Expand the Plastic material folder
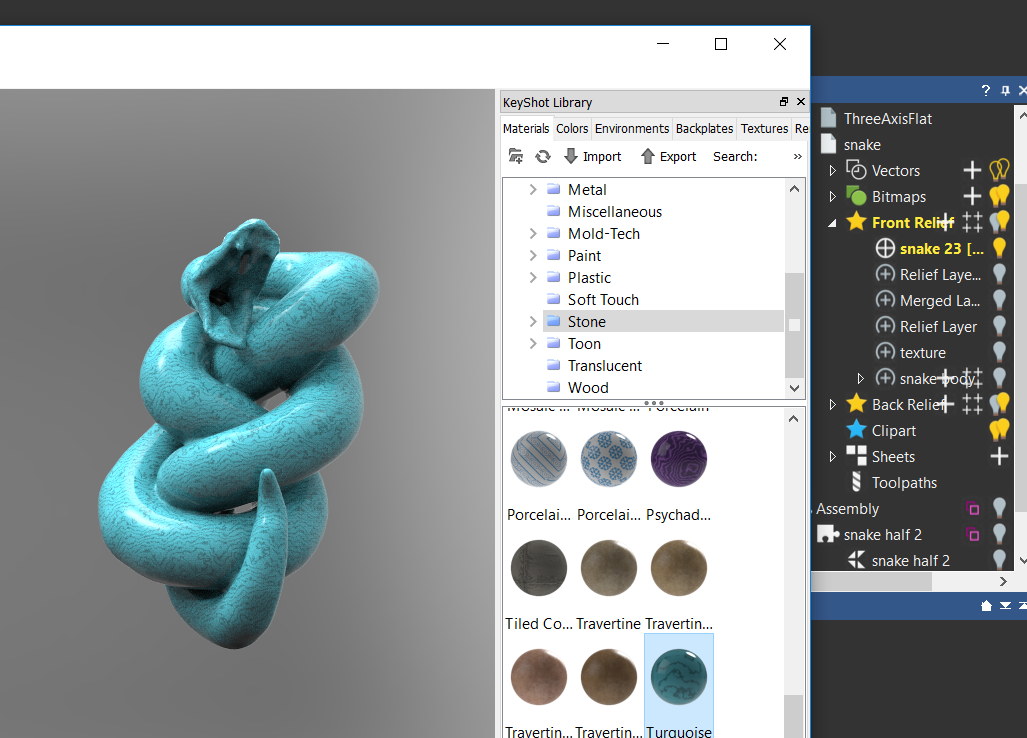This screenshot has height=738, width=1027. 532,277
